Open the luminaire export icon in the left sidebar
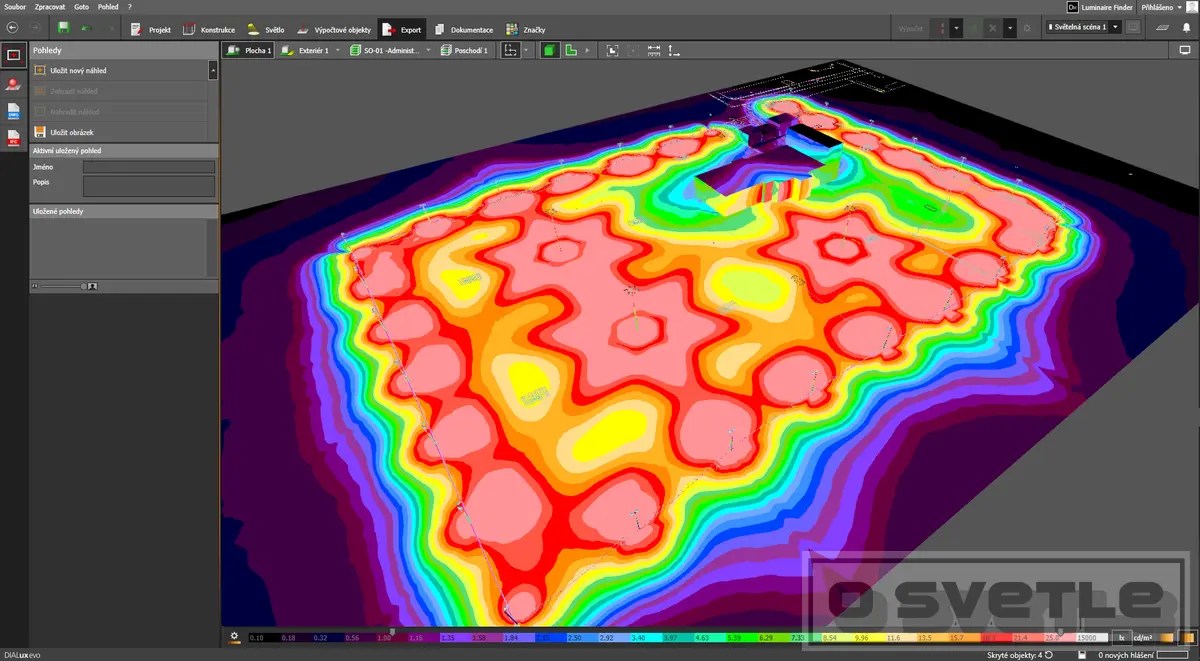This screenshot has height=661, width=1200. pos(14,84)
